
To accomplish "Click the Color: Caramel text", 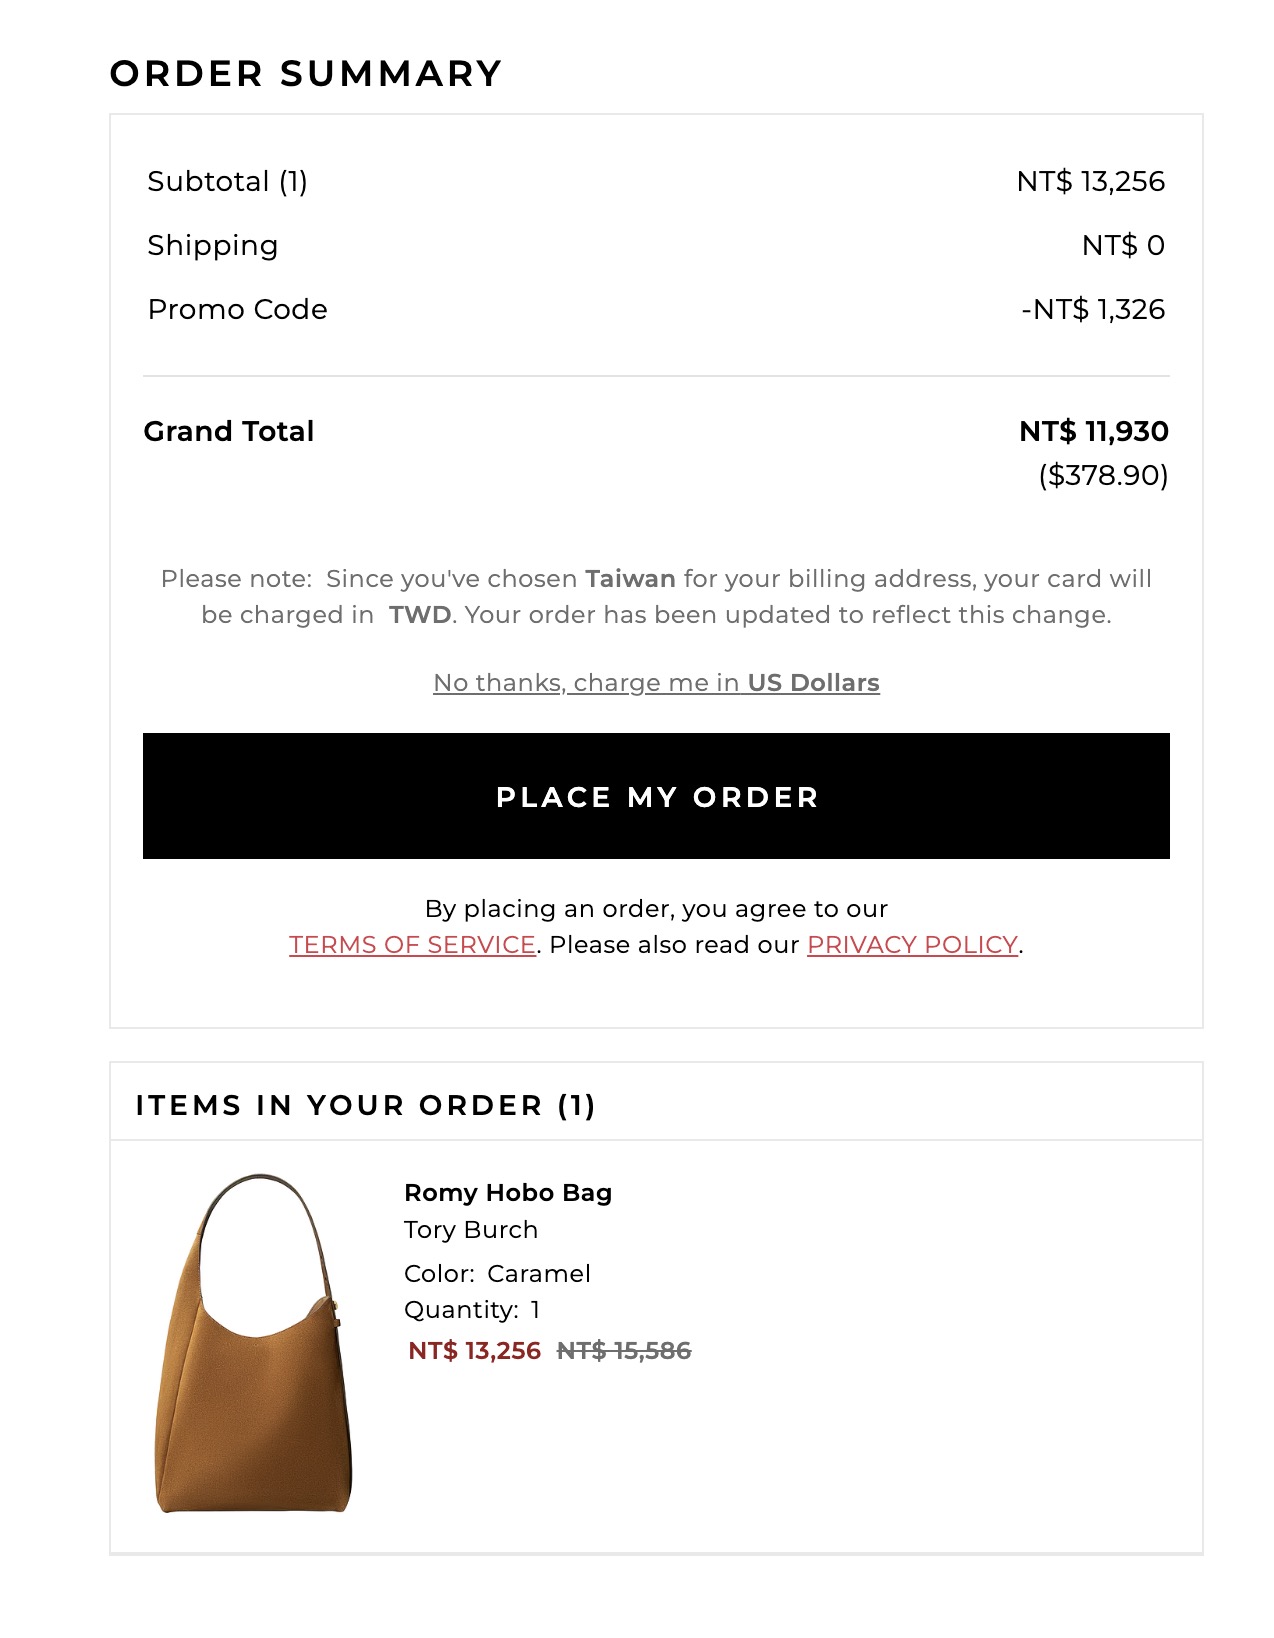I will tap(497, 1273).
